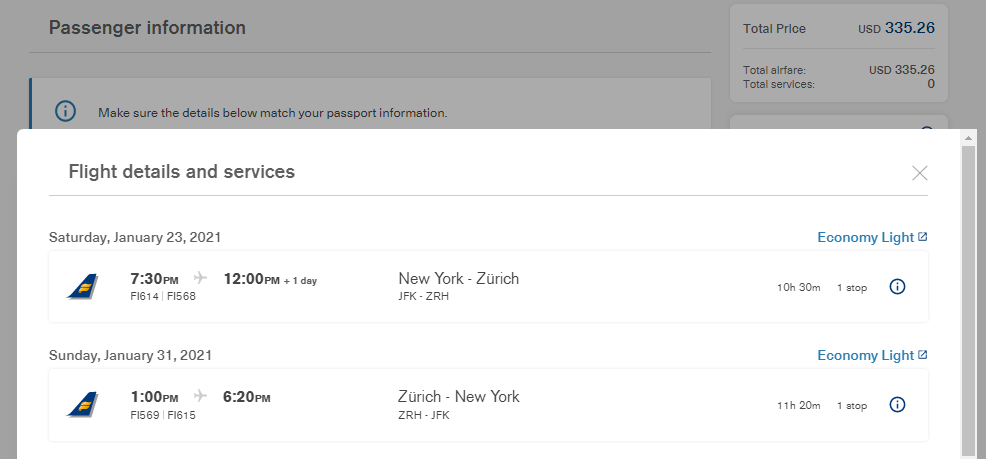Click info icon for Zürich - New York flight
This screenshot has width=986, height=459.
[897, 405]
